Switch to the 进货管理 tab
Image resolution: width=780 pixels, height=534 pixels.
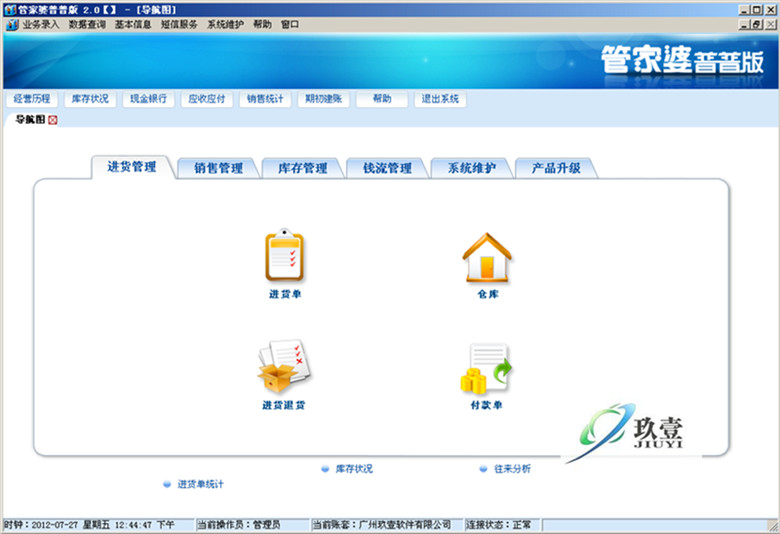pyautogui.click(x=132, y=167)
